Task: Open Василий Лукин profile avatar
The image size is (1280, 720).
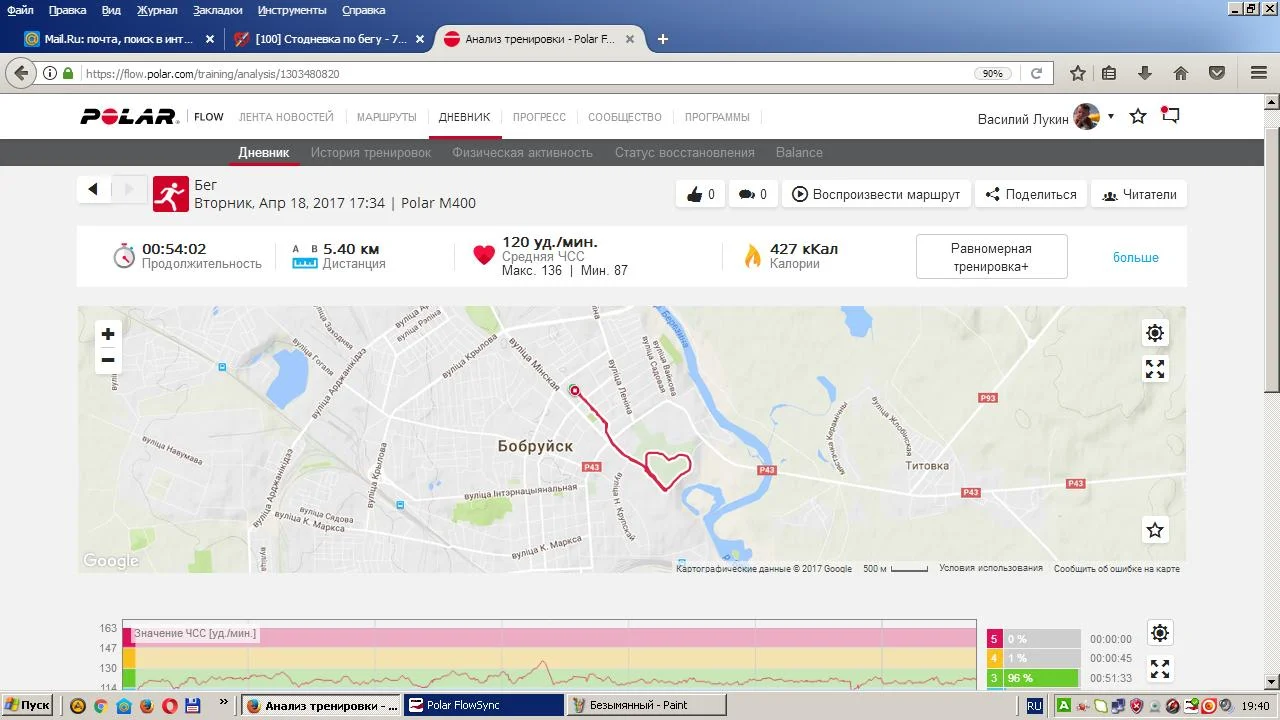Action: (x=1086, y=117)
